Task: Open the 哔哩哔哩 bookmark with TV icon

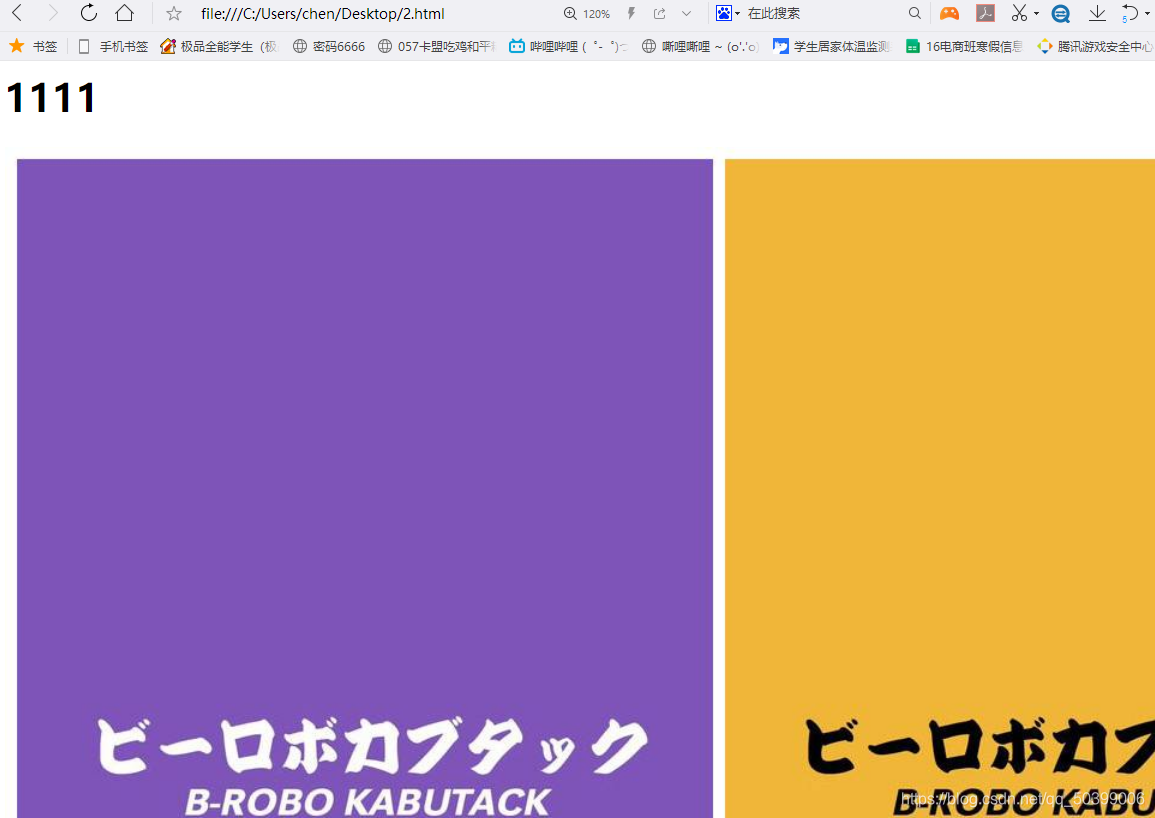Action: [x=568, y=46]
